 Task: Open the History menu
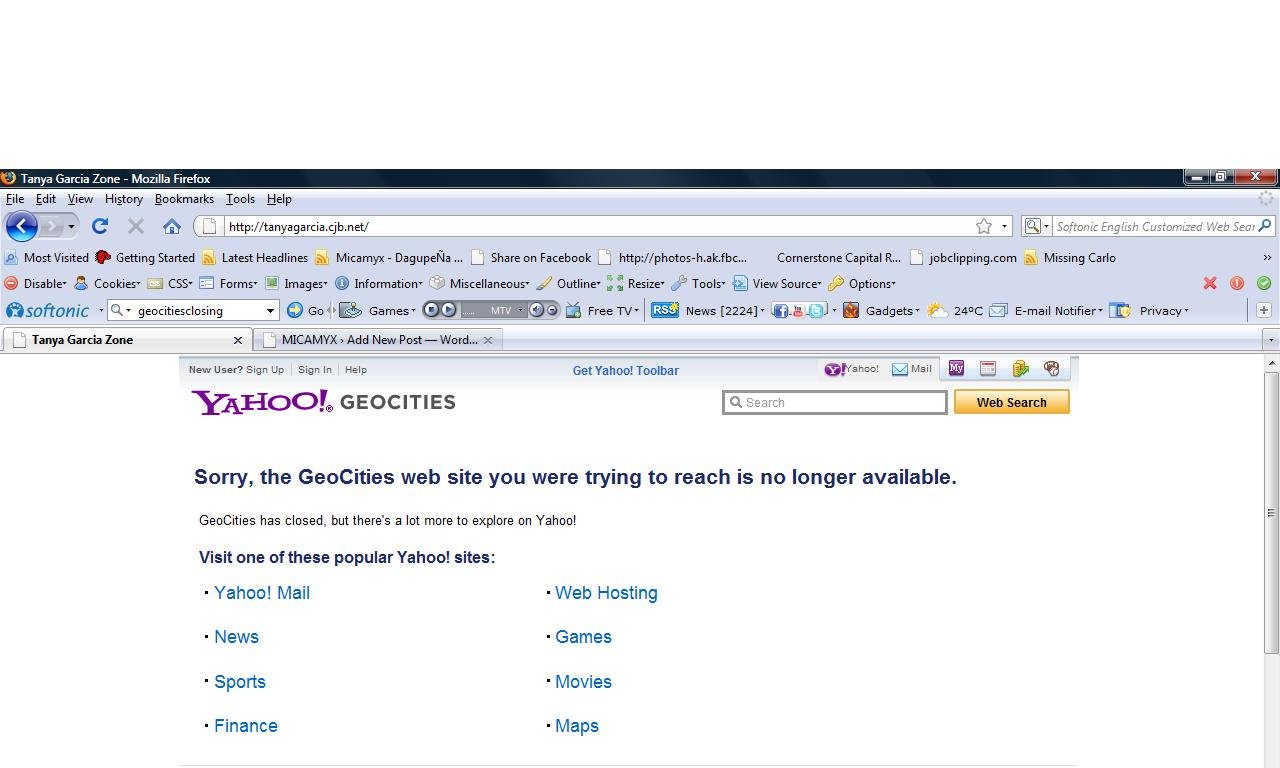pos(124,199)
